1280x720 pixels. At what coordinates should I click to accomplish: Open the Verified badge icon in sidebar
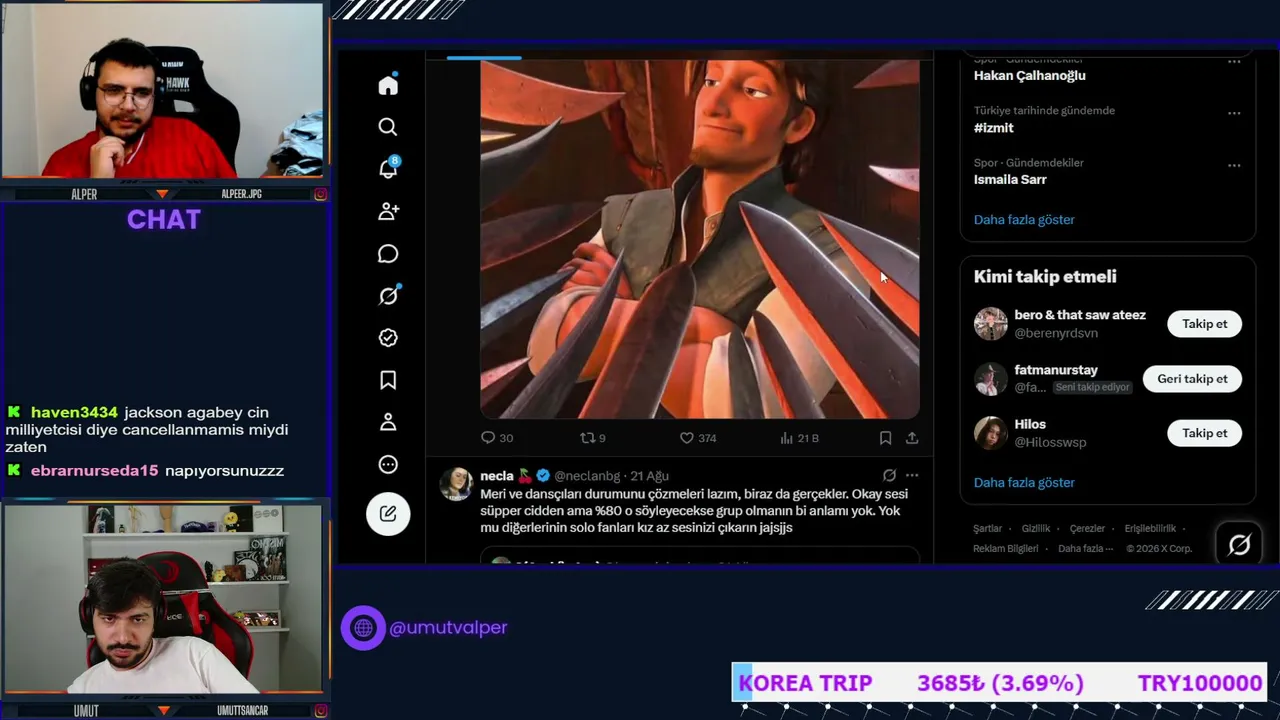388,338
